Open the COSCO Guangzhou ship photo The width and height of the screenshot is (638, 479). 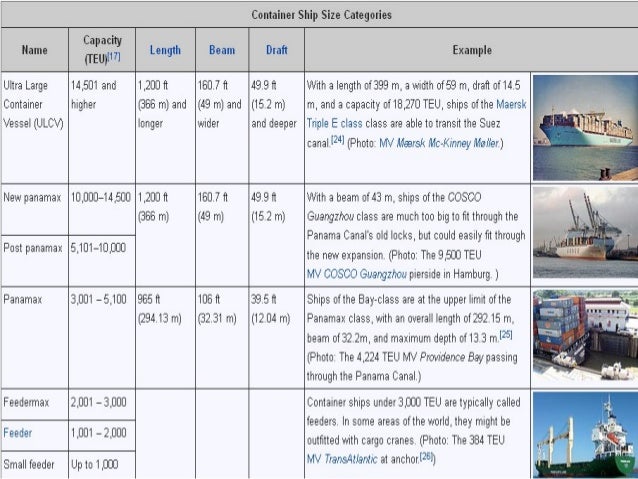[585, 232]
